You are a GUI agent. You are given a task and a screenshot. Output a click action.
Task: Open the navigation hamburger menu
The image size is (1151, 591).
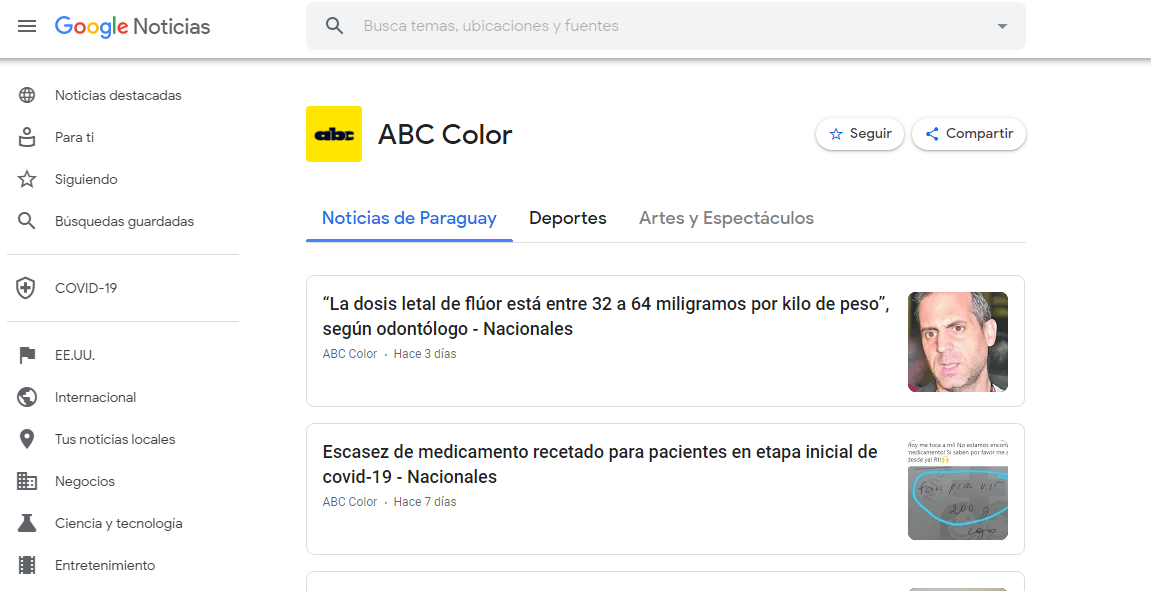click(27, 26)
